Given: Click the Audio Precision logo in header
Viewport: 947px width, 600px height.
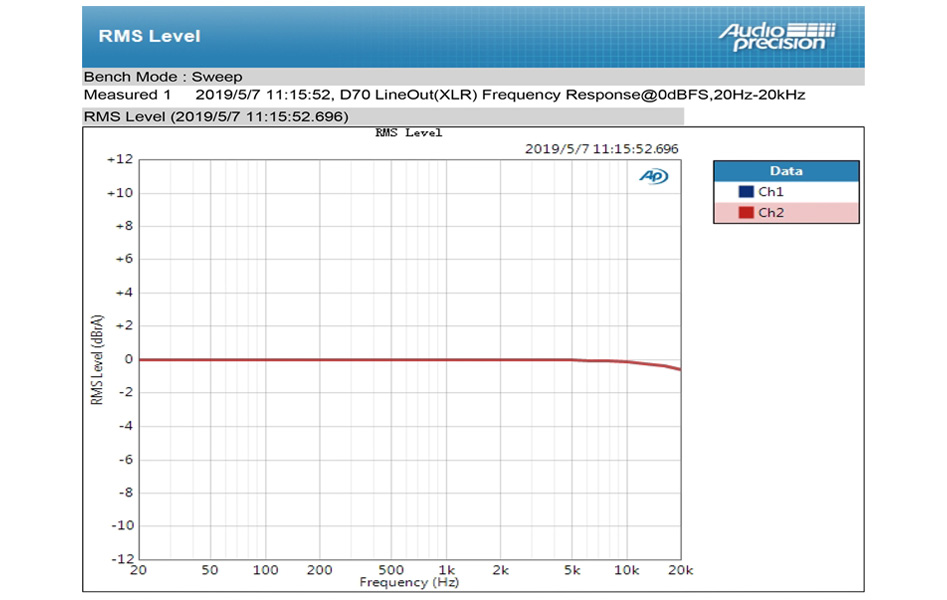Looking at the screenshot, I should [x=777, y=36].
